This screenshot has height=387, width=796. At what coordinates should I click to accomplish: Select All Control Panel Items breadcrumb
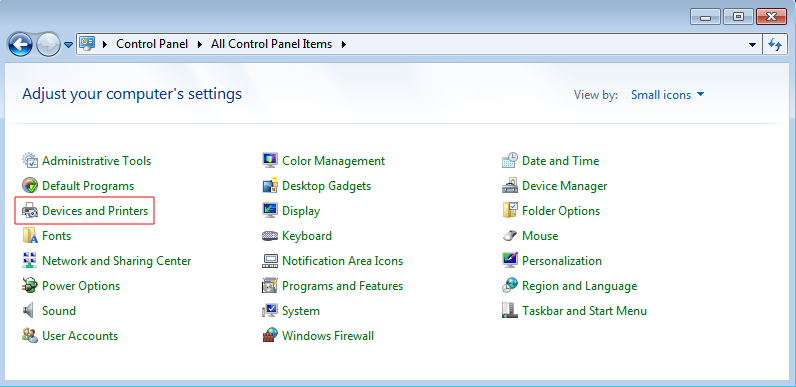tap(272, 44)
